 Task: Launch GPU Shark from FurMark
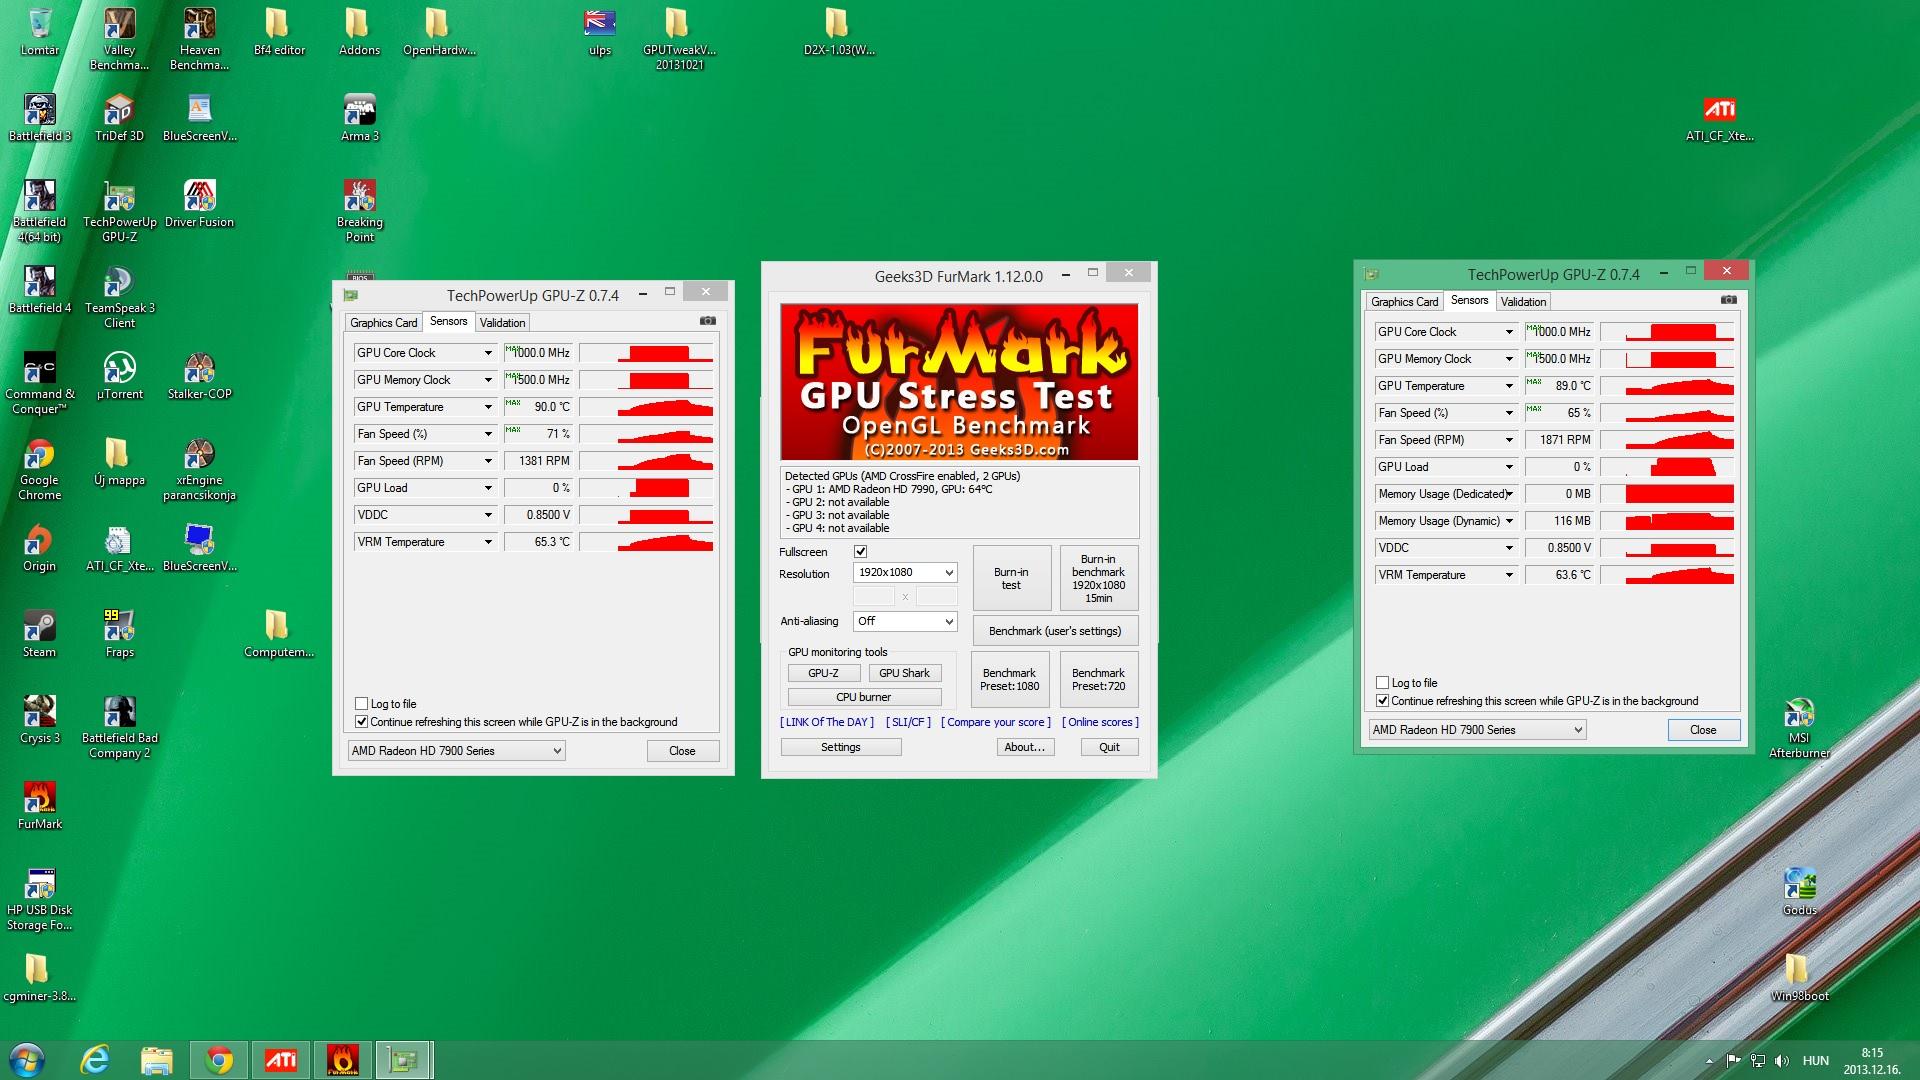point(904,673)
